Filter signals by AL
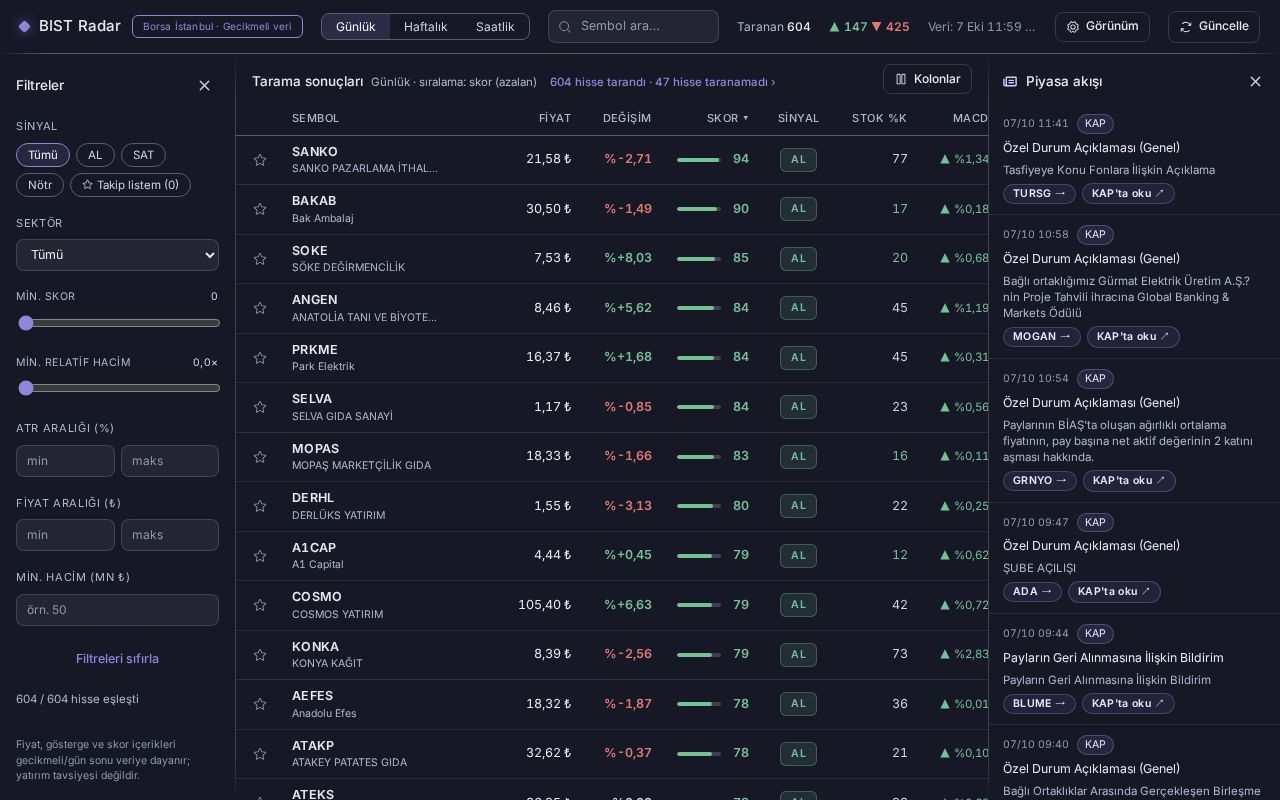This screenshot has width=1280, height=800. [95, 155]
